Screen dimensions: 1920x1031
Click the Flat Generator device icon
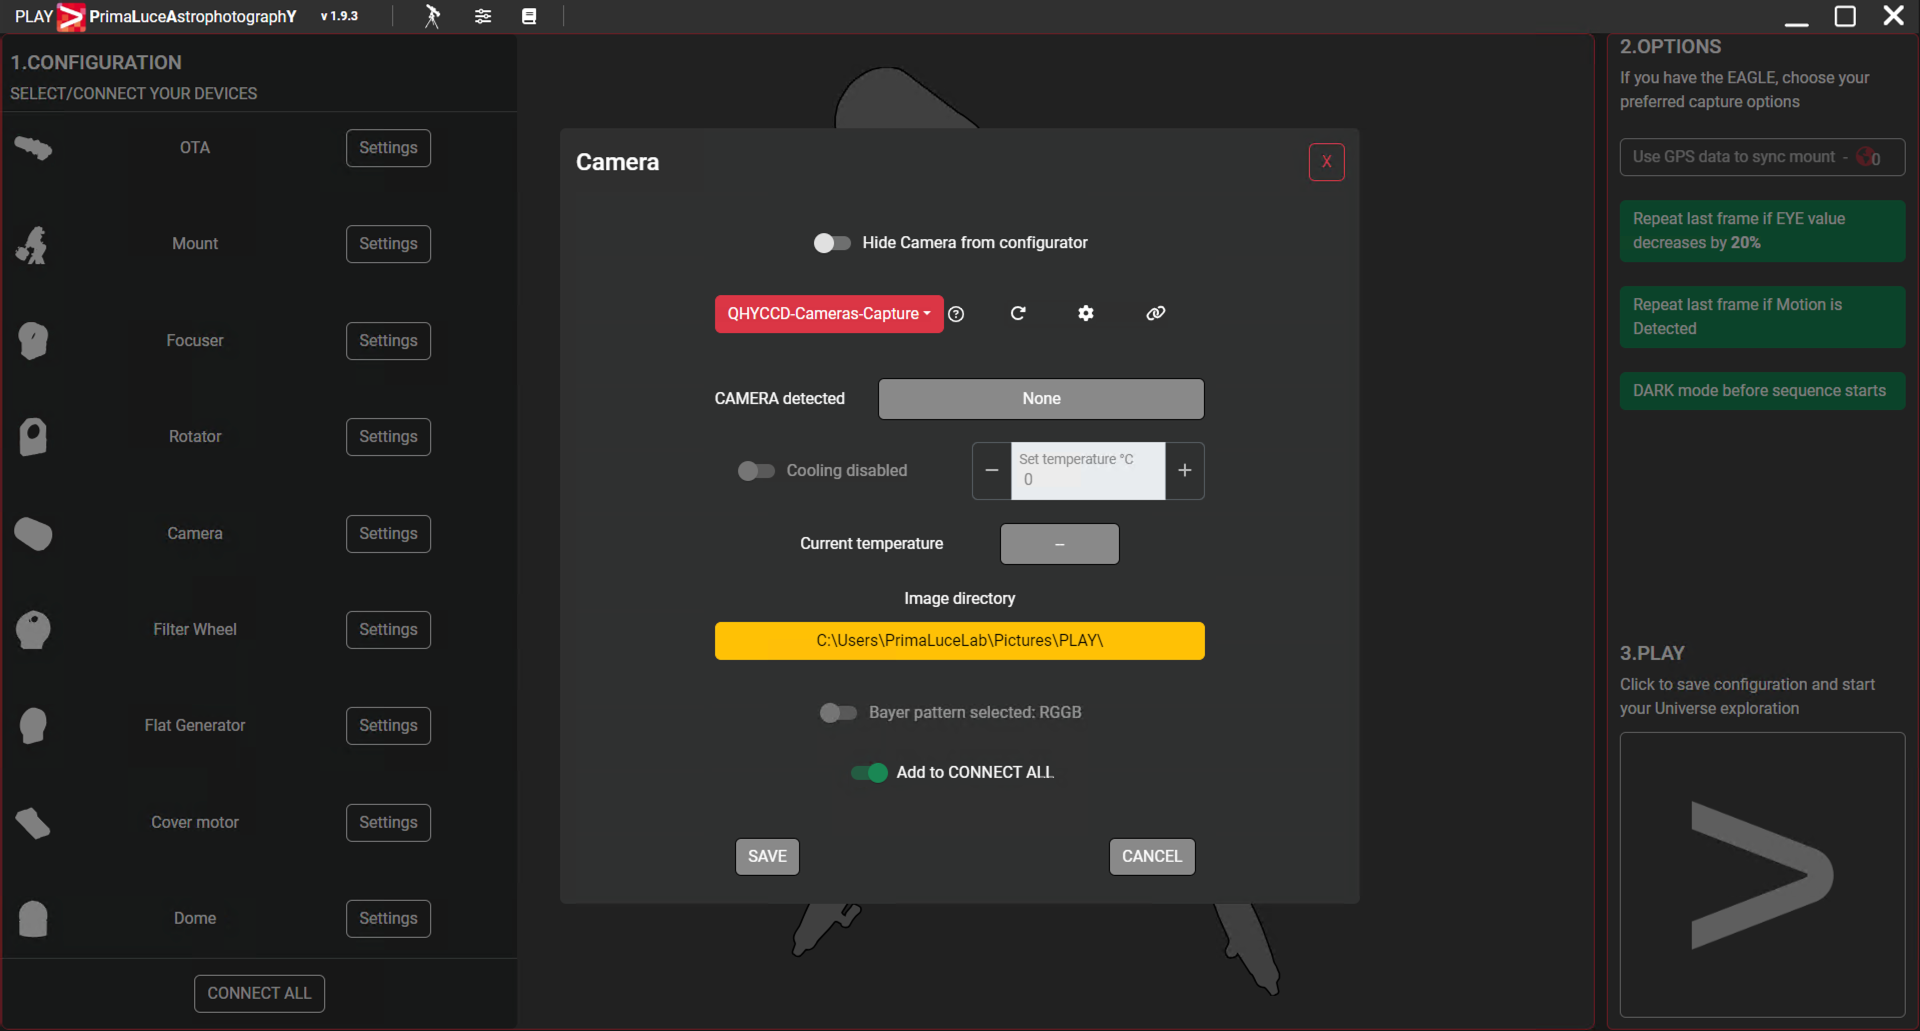tap(33, 726)
